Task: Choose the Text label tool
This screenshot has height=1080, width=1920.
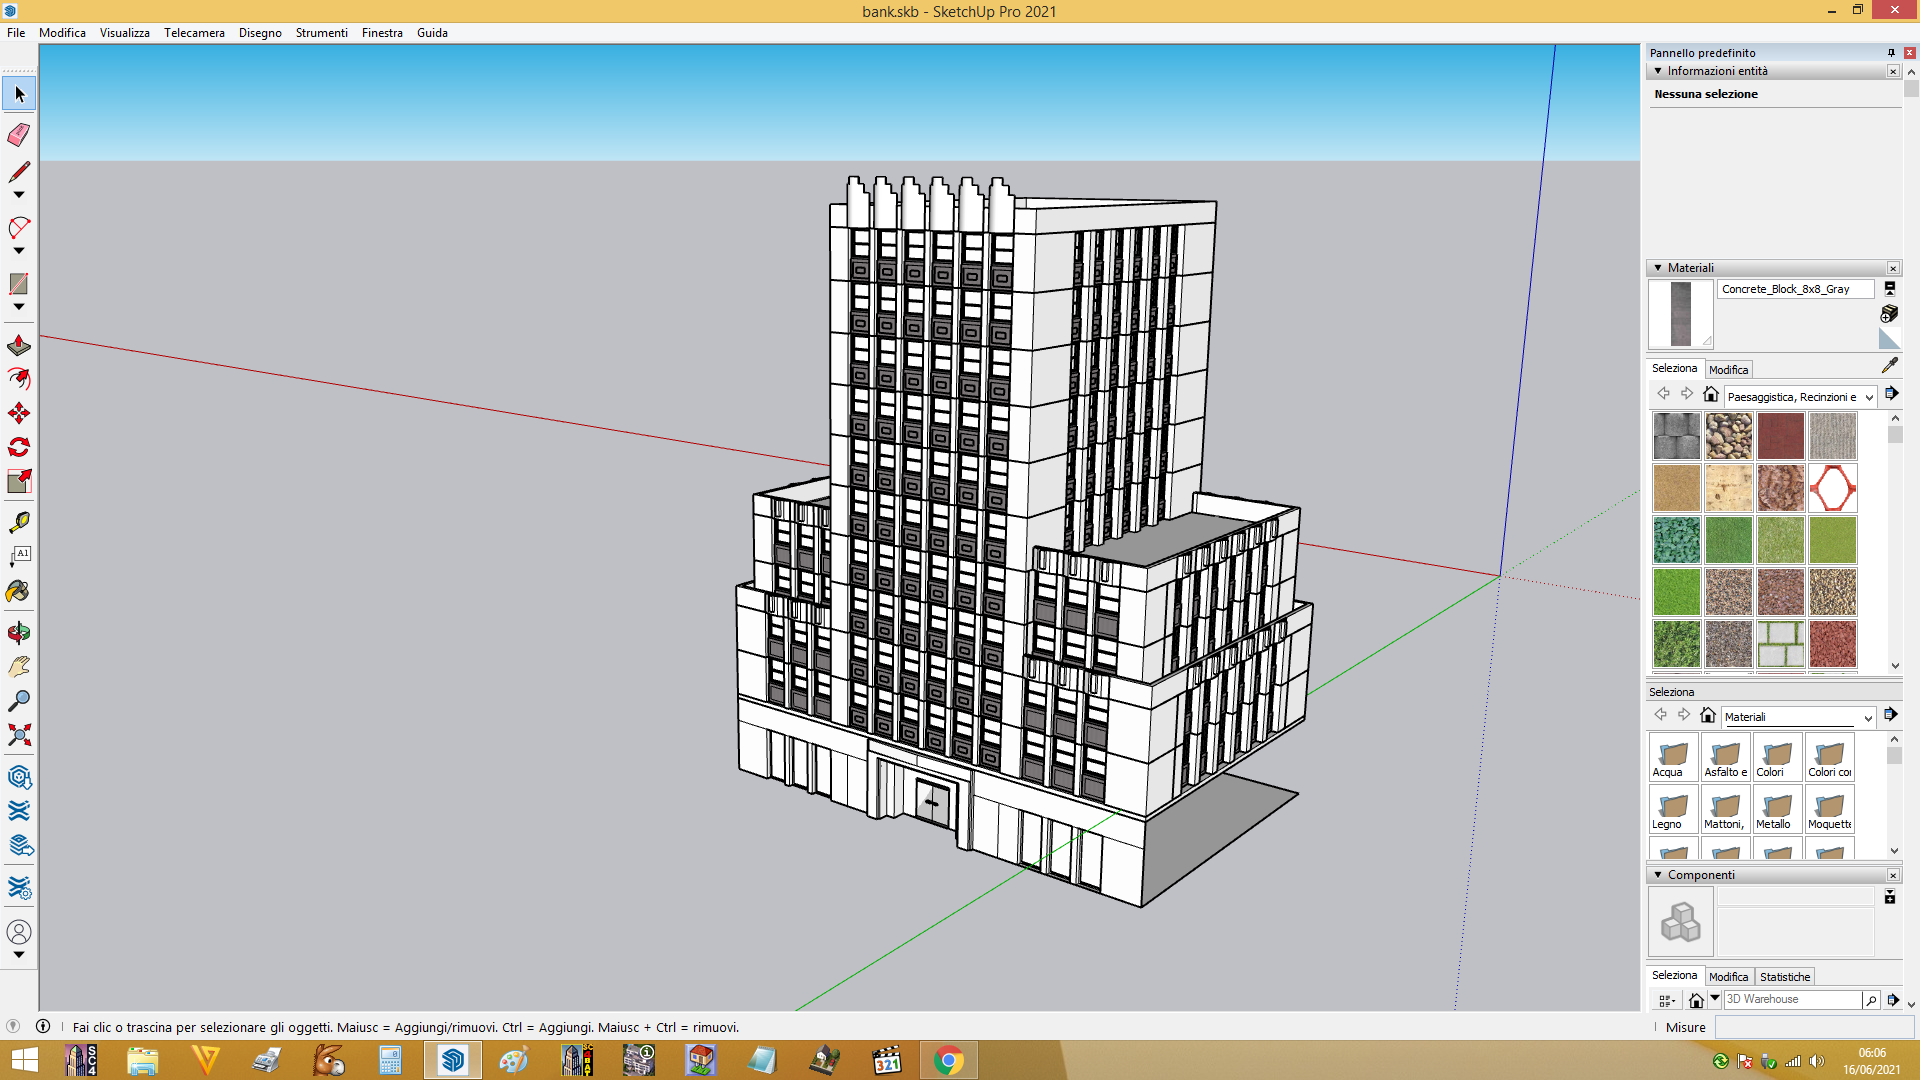Action: (19, 557)
